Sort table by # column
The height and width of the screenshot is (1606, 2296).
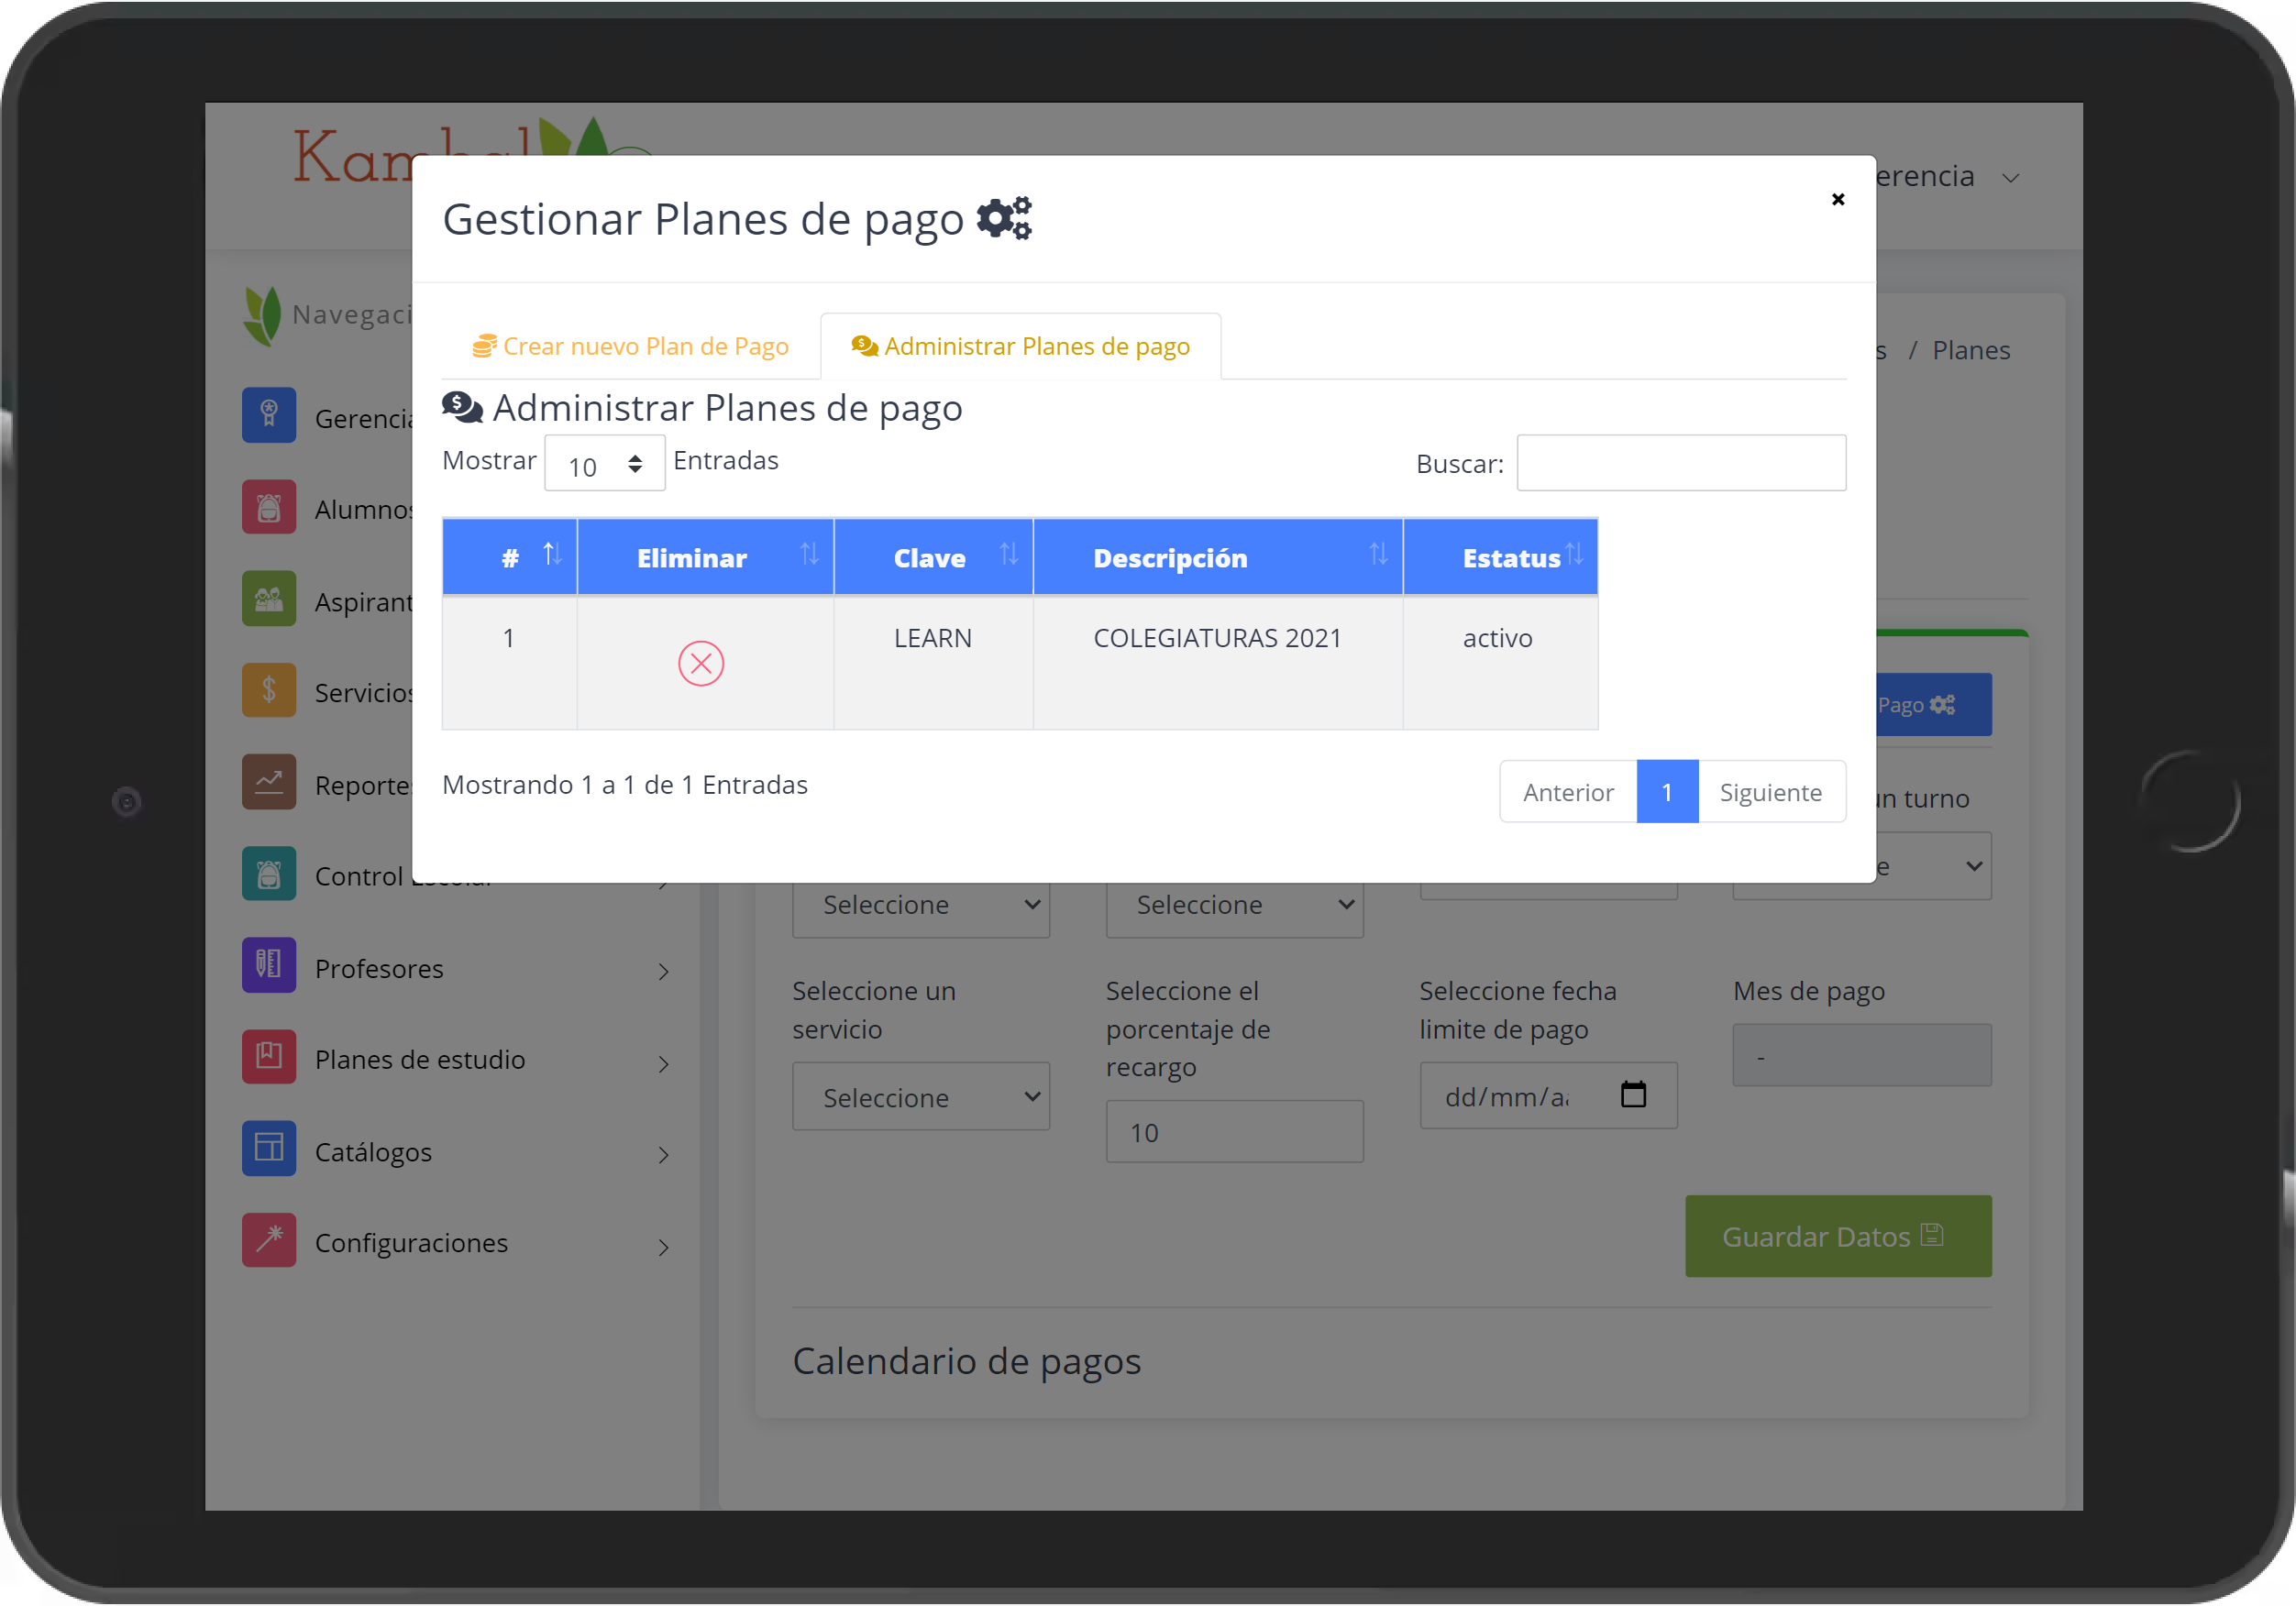[510, 557]
